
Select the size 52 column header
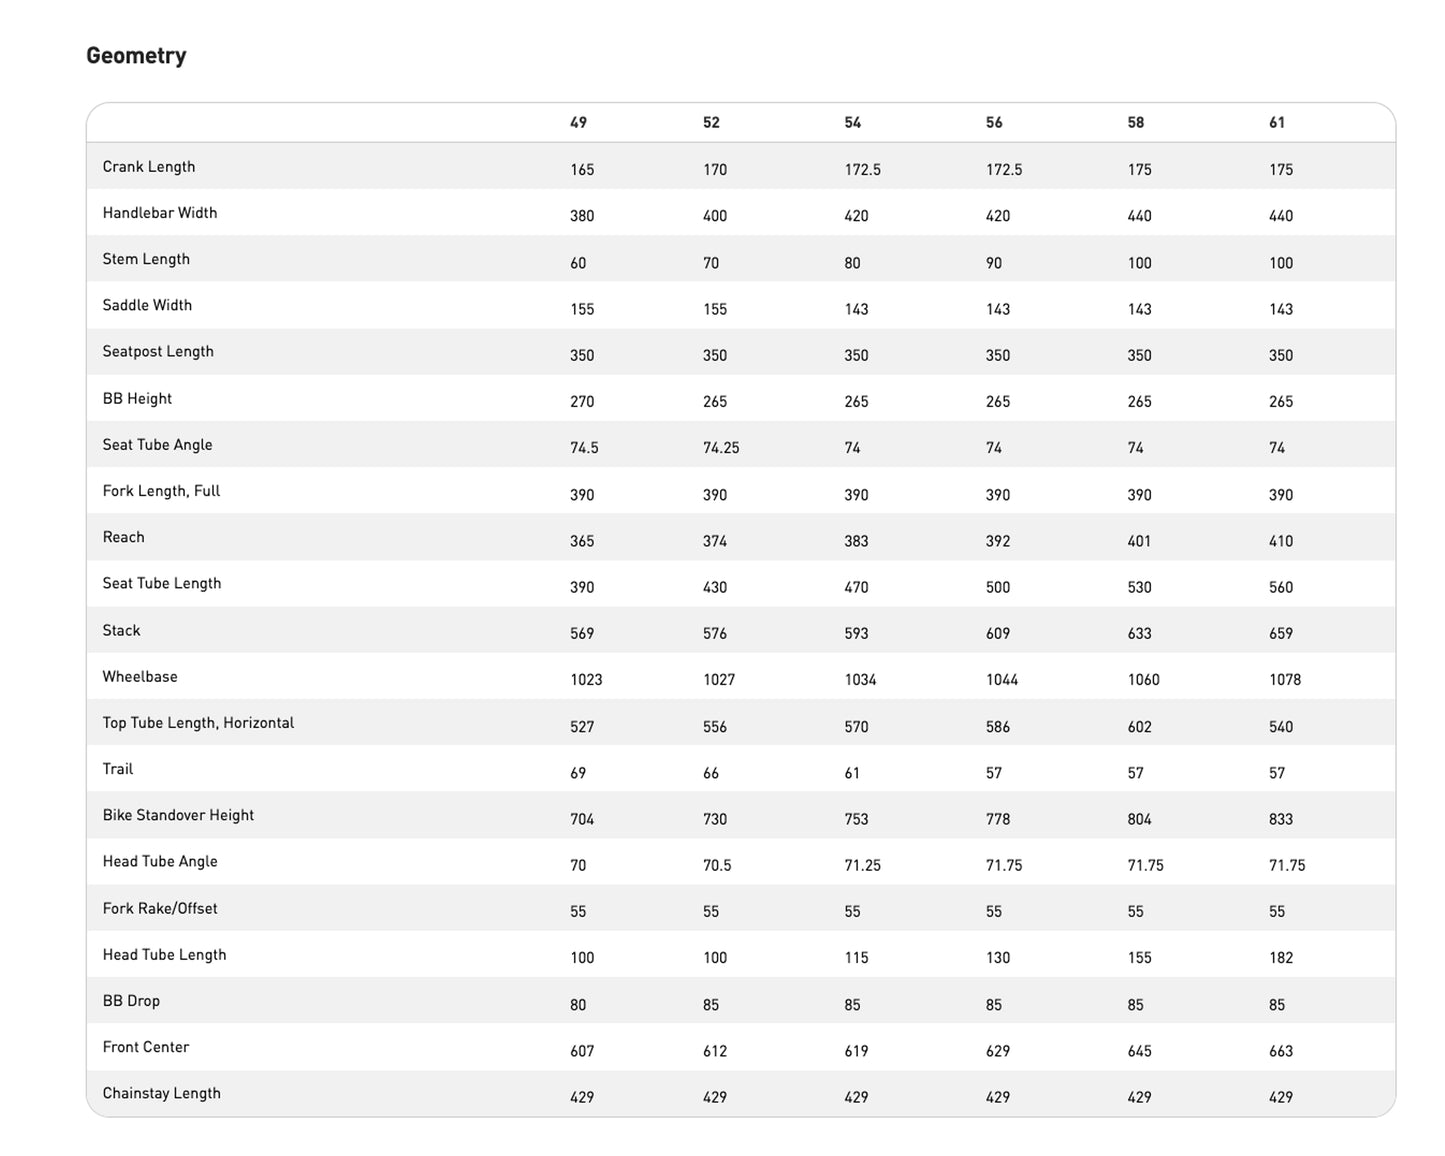[x=711, y=123]
